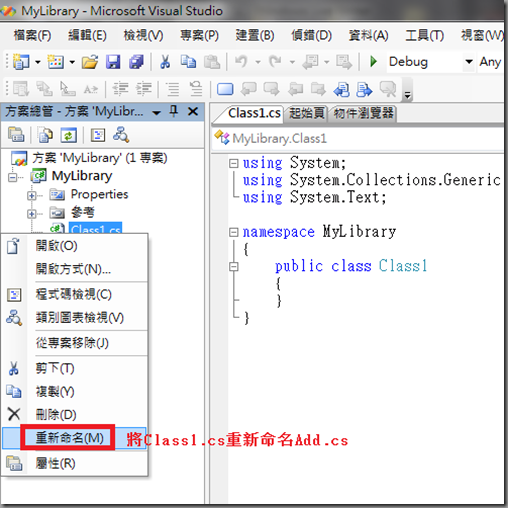Viewport: 508px width, 508px height.
Task: Click the Add New Item toolbar icon
Action: tap(56, 62)
